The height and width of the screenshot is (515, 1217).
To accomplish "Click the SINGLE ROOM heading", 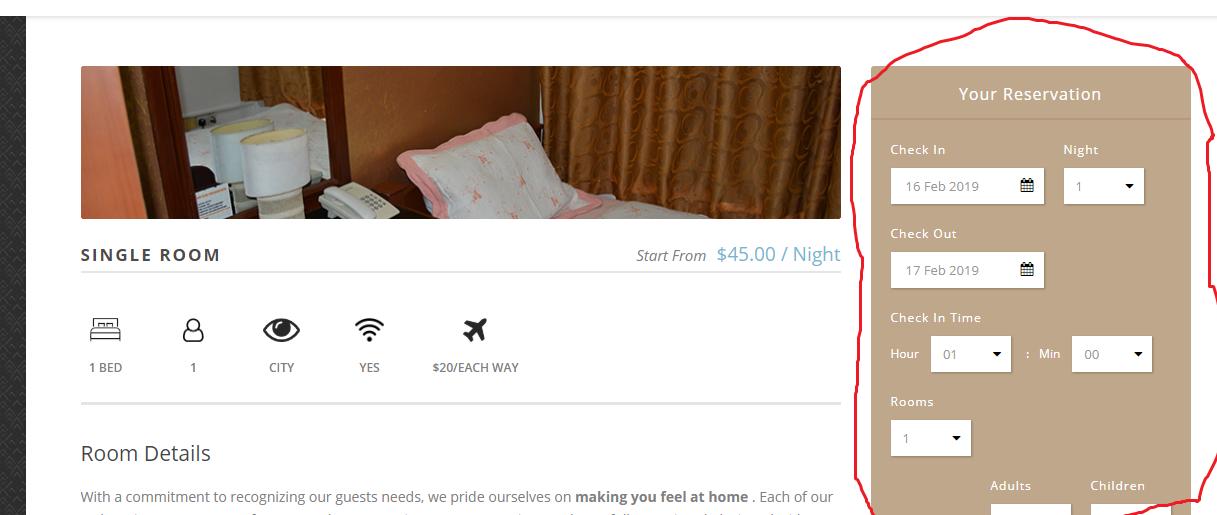I will tap(150, 255).
